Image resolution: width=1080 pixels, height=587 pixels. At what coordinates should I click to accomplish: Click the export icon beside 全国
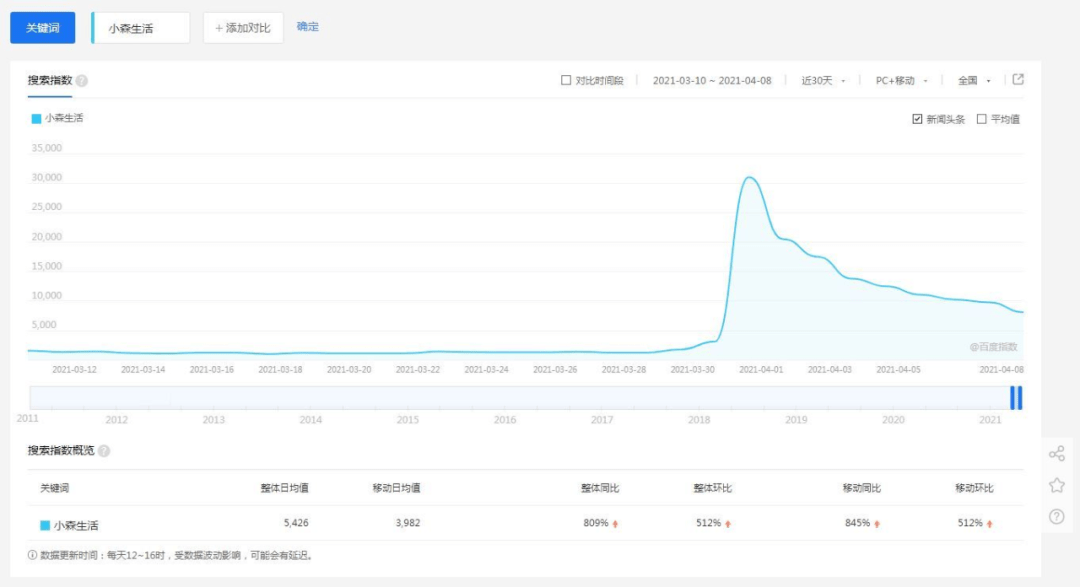pos(1018,80)
